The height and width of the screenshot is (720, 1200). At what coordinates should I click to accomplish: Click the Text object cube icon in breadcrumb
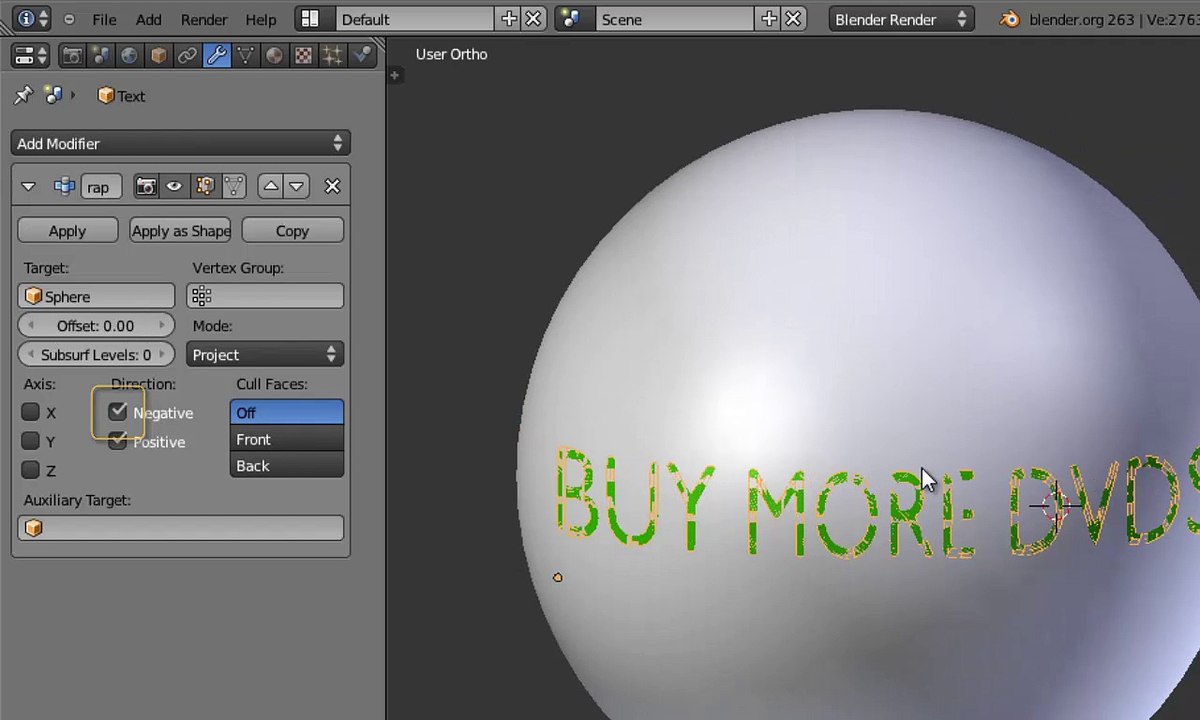coord(105,95)
